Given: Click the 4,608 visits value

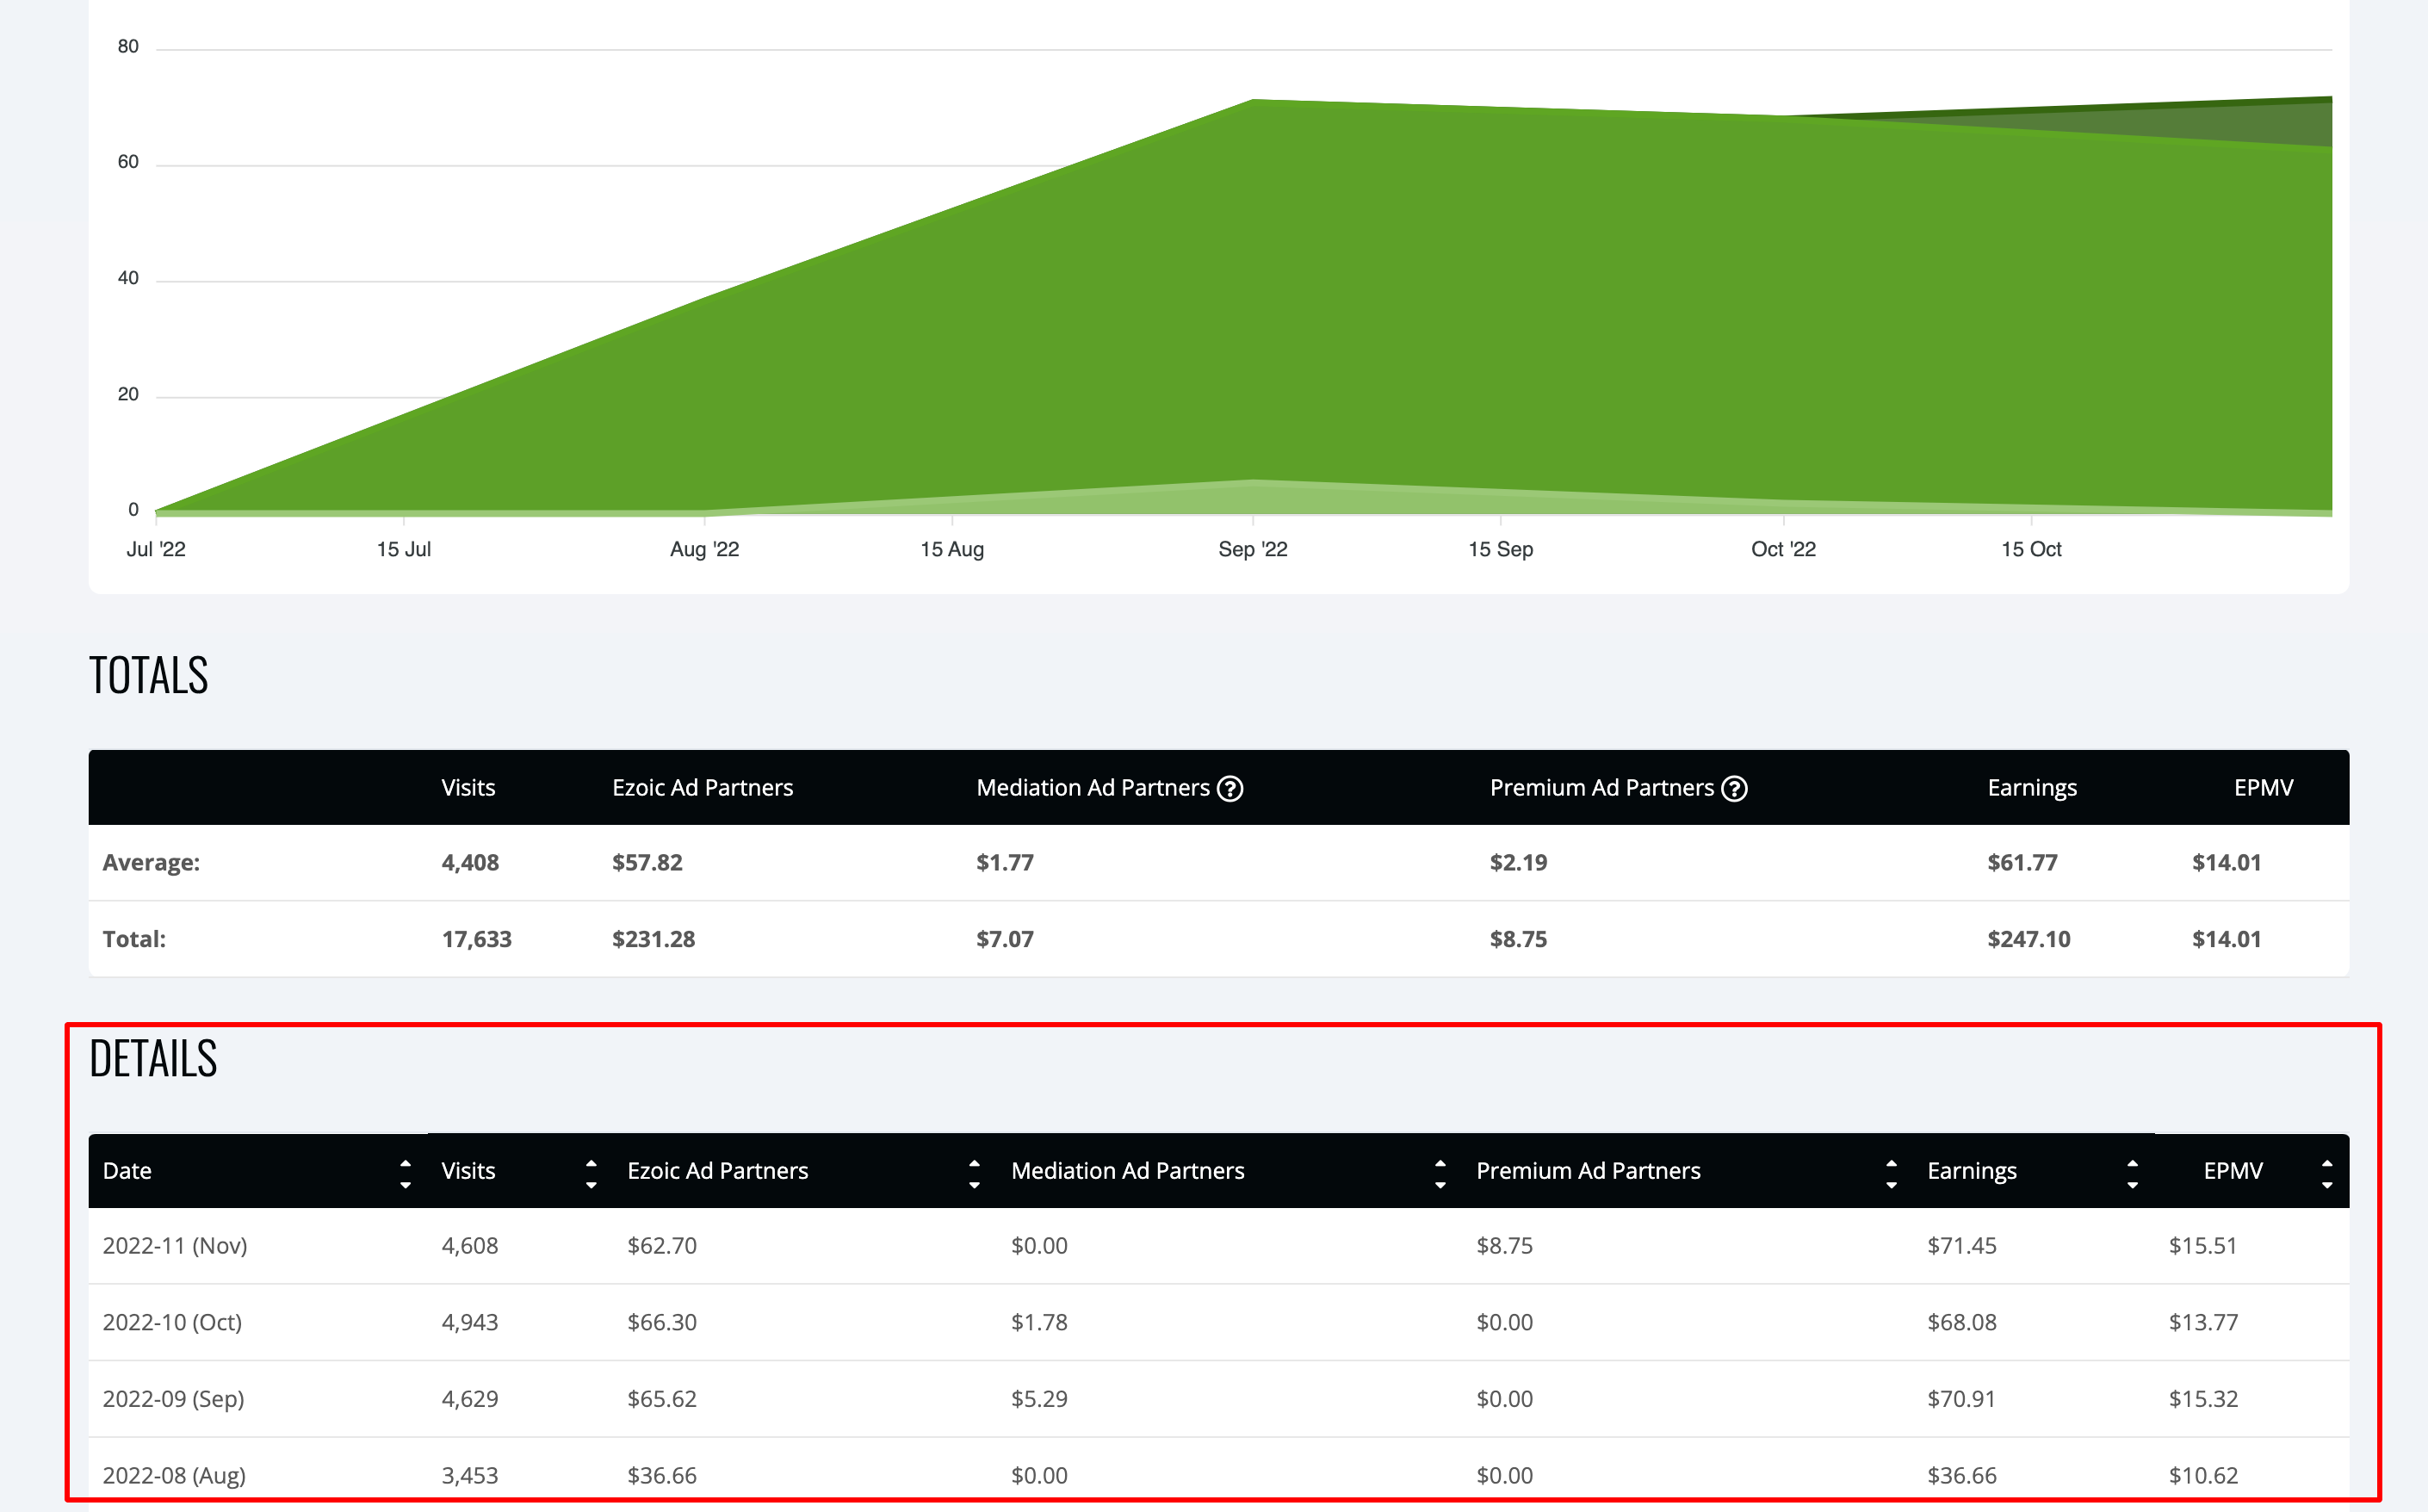Looking at the screenshot, I should pos(470,1246).
